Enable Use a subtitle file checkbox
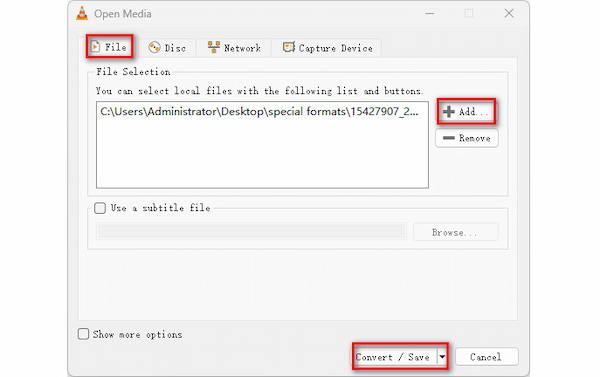The width and height of the screenshot is (600, 377). click(100, 208)
